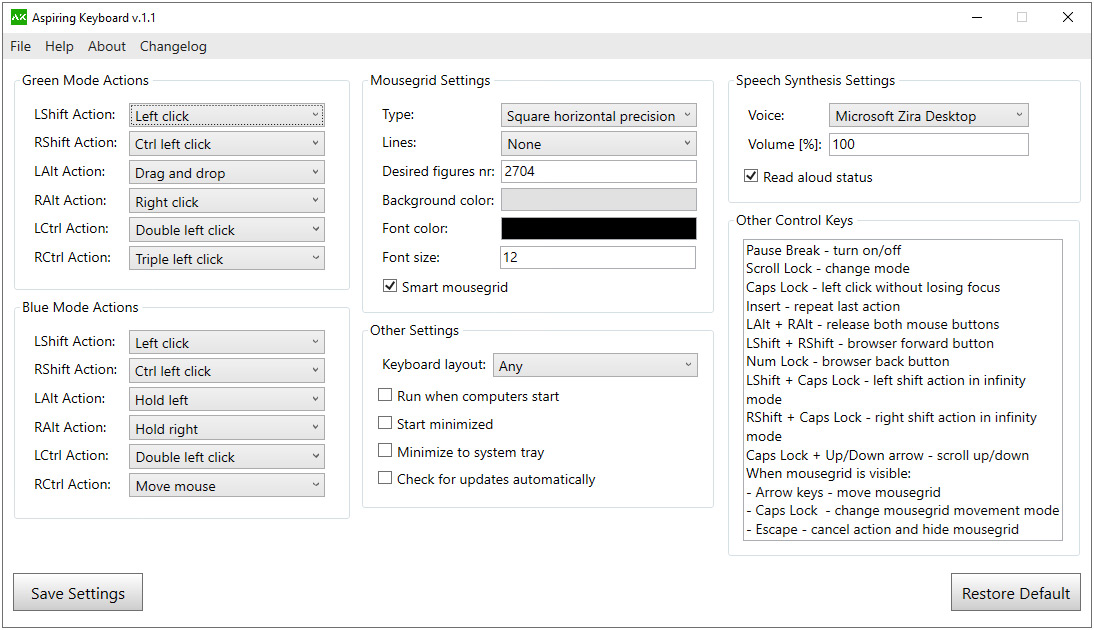This screenshot has width=1094, height=630.
Task: Enable Minimize to system tray
Action: pyautogui.click(x=384, y=451)
